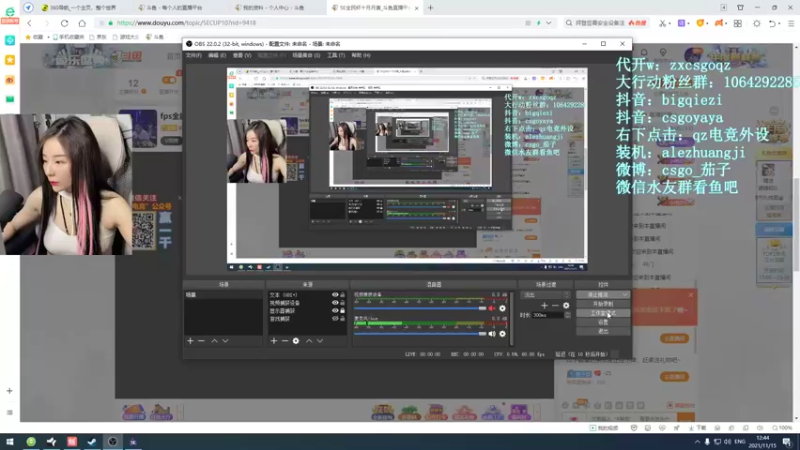800x450 pixels.
Task: Show hidden system tray icons
Action: point(697,441)
